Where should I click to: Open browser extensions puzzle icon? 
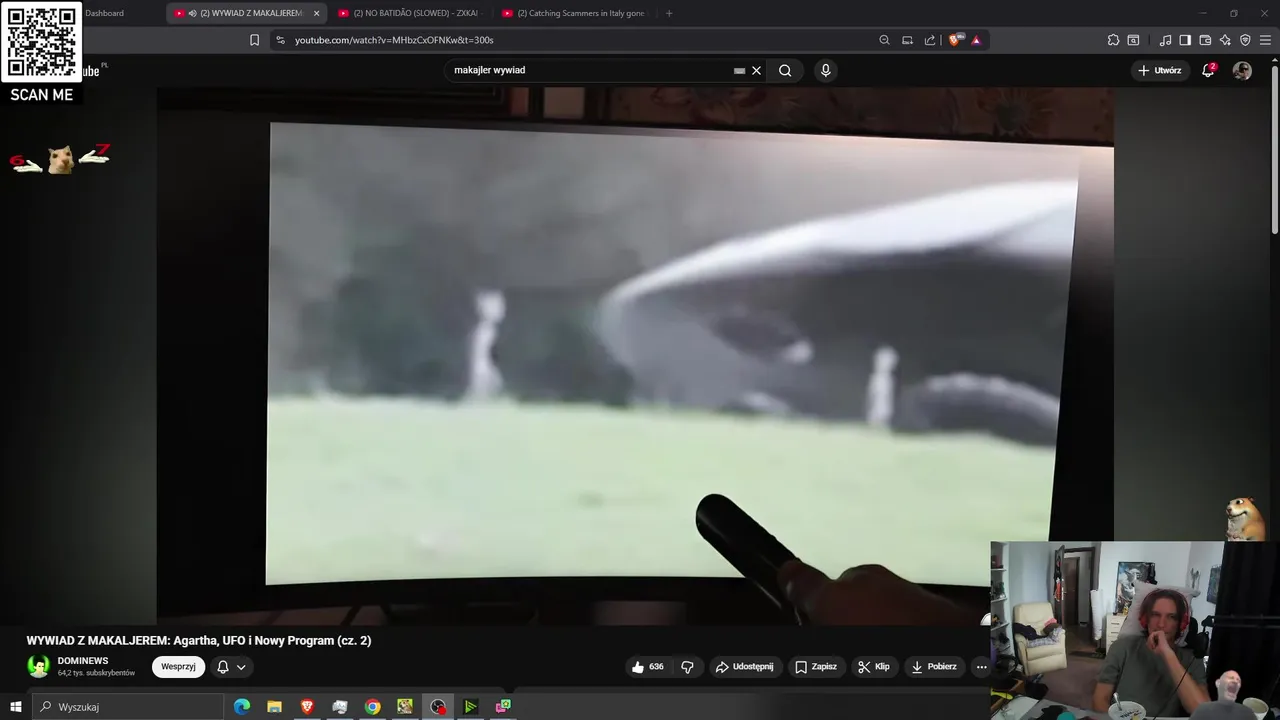pyautogui.click(x=1113, y=40)
